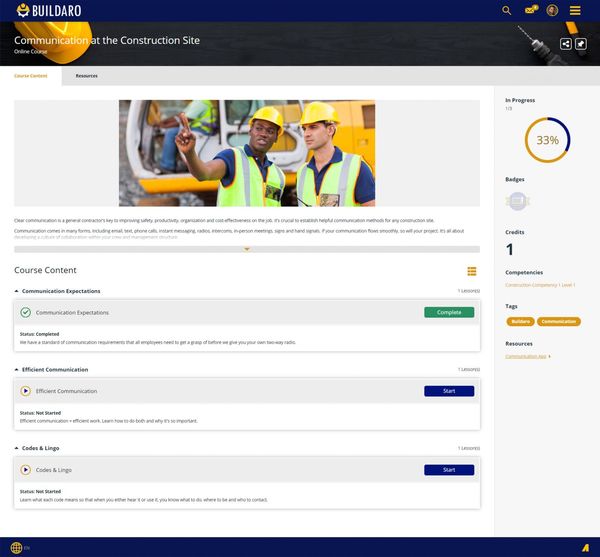Click the Buildaro tag
This screenshot has width=600, height=557.
coord(520,321)
